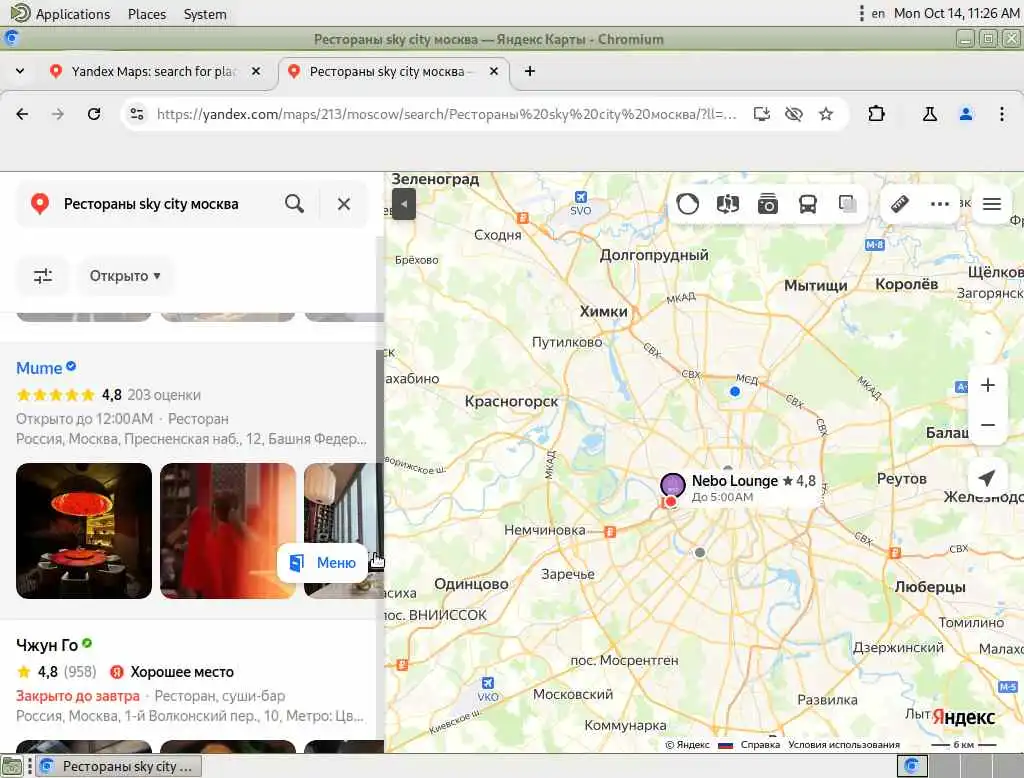Toggle public transport layer

pyautogui.click(x=807, y=204)
